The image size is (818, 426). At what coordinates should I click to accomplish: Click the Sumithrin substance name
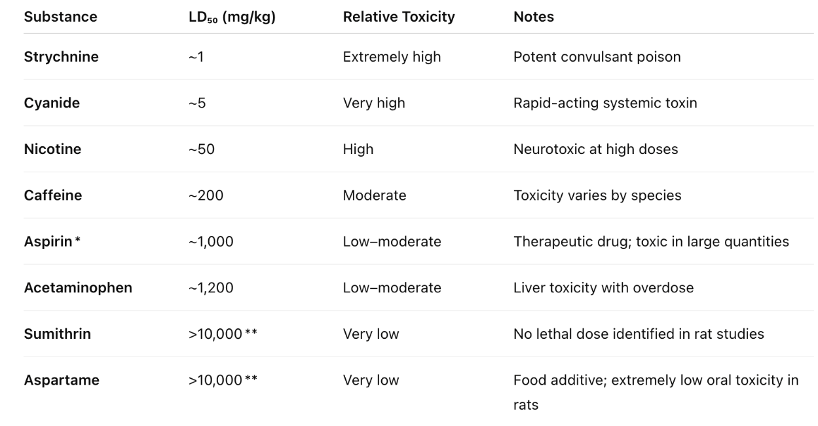click(x=57, y=334)
